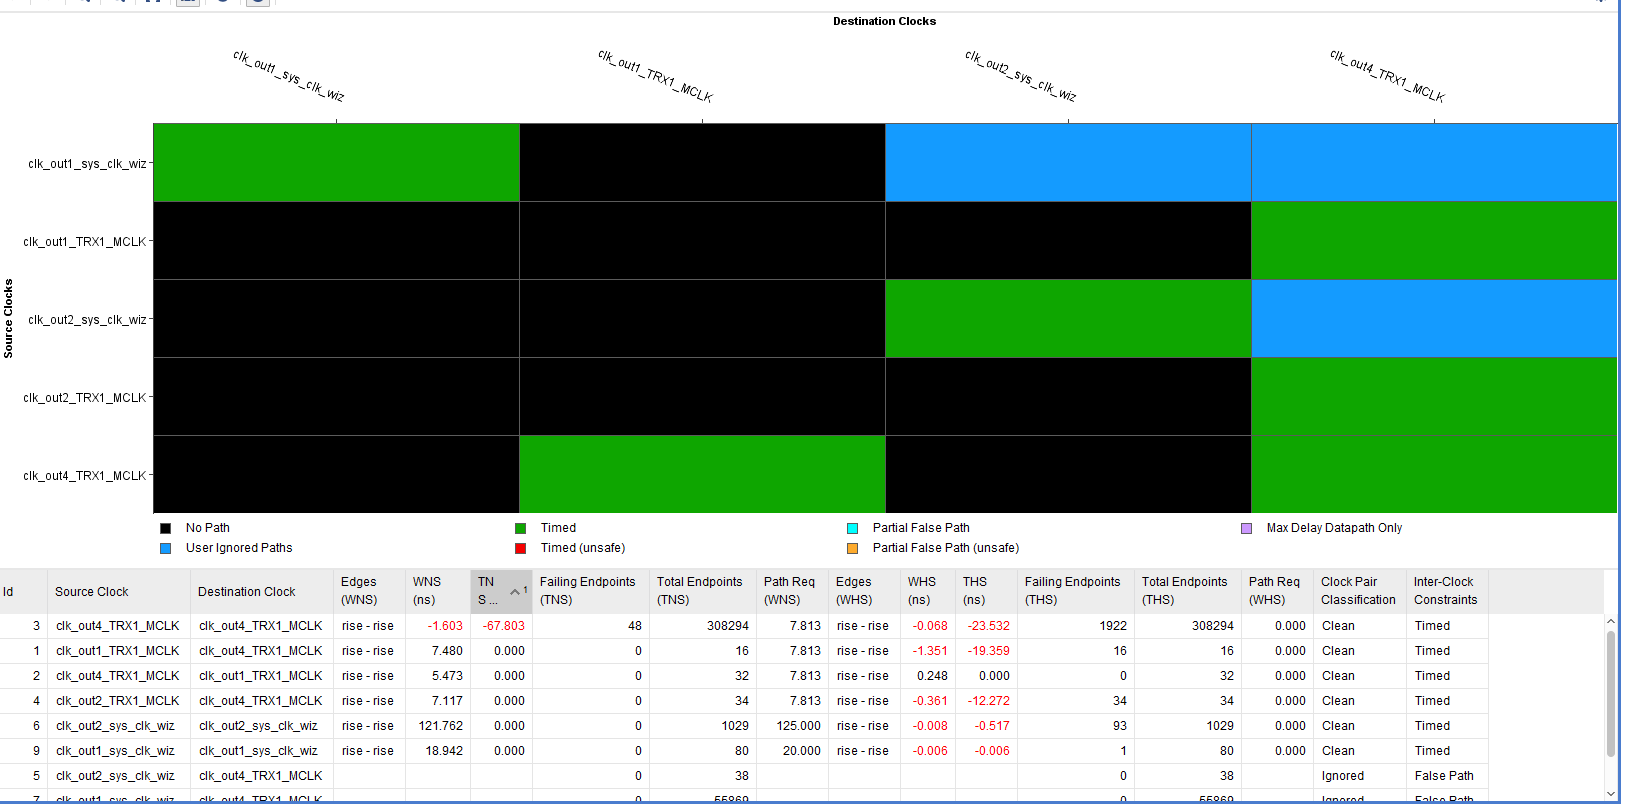Screen dimensions: 1626x804
Task: Click clk_out4_TRX1_MCLK source clock axis label
Action: click(x=85, y=476)
